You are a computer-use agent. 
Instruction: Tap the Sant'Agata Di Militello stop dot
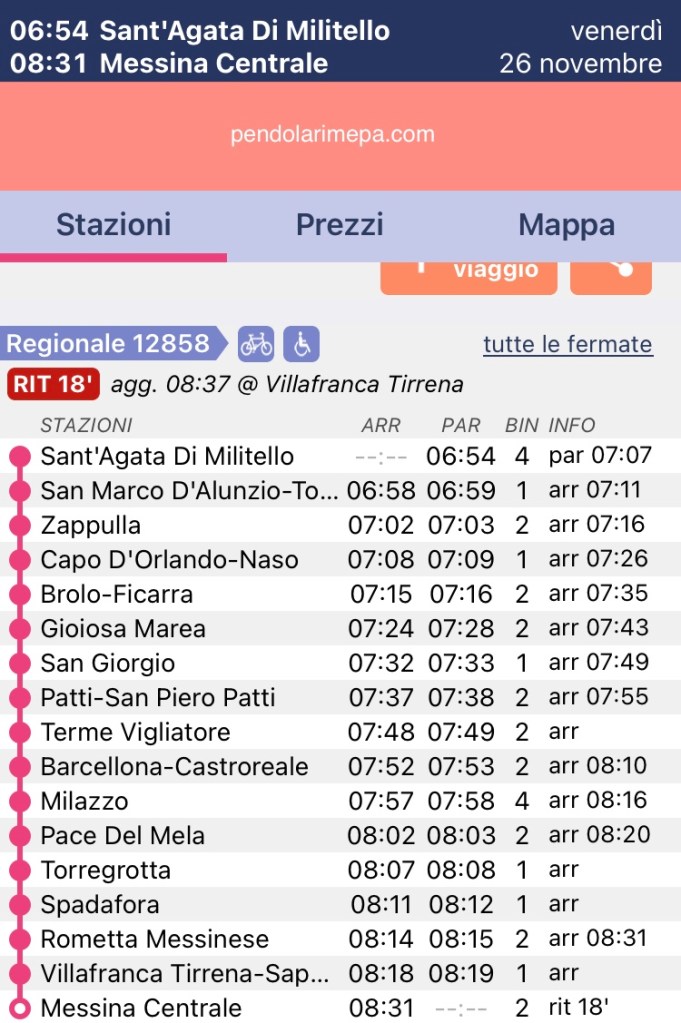point(19,457)
